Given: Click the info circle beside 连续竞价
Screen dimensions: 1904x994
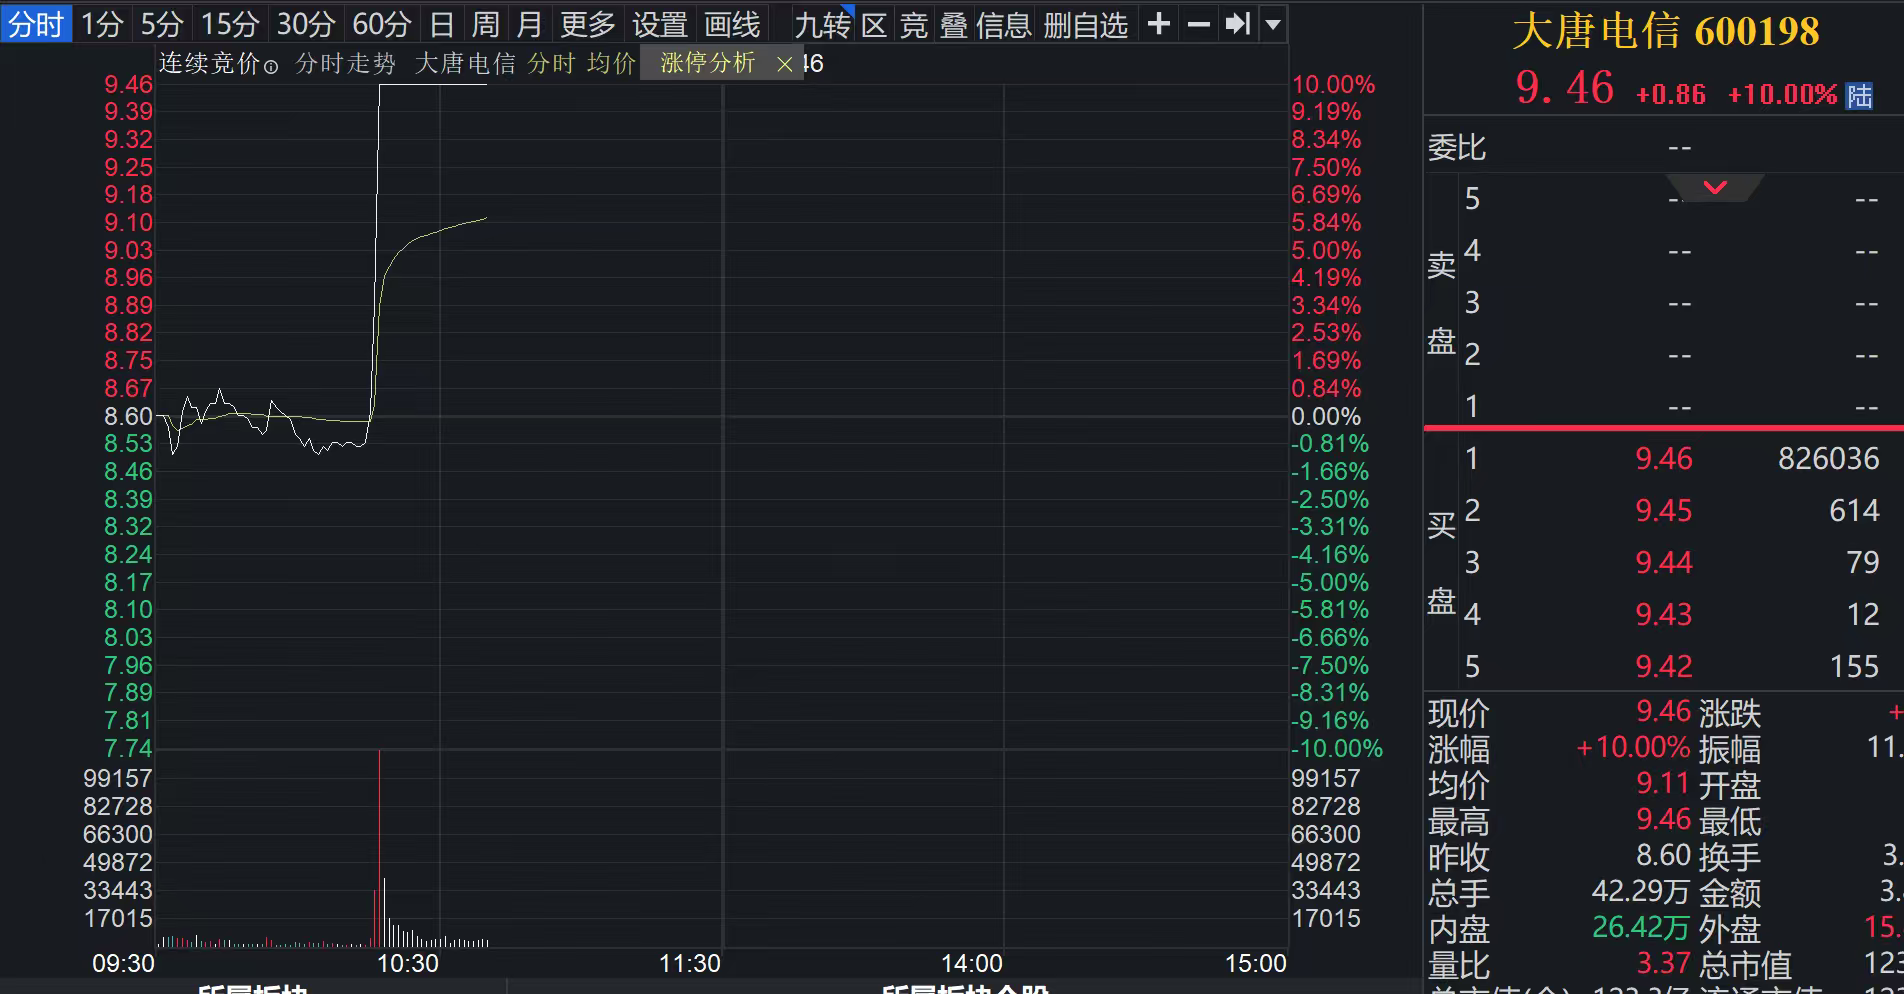Looking at the screenshot, I should (x=271, y=67).
